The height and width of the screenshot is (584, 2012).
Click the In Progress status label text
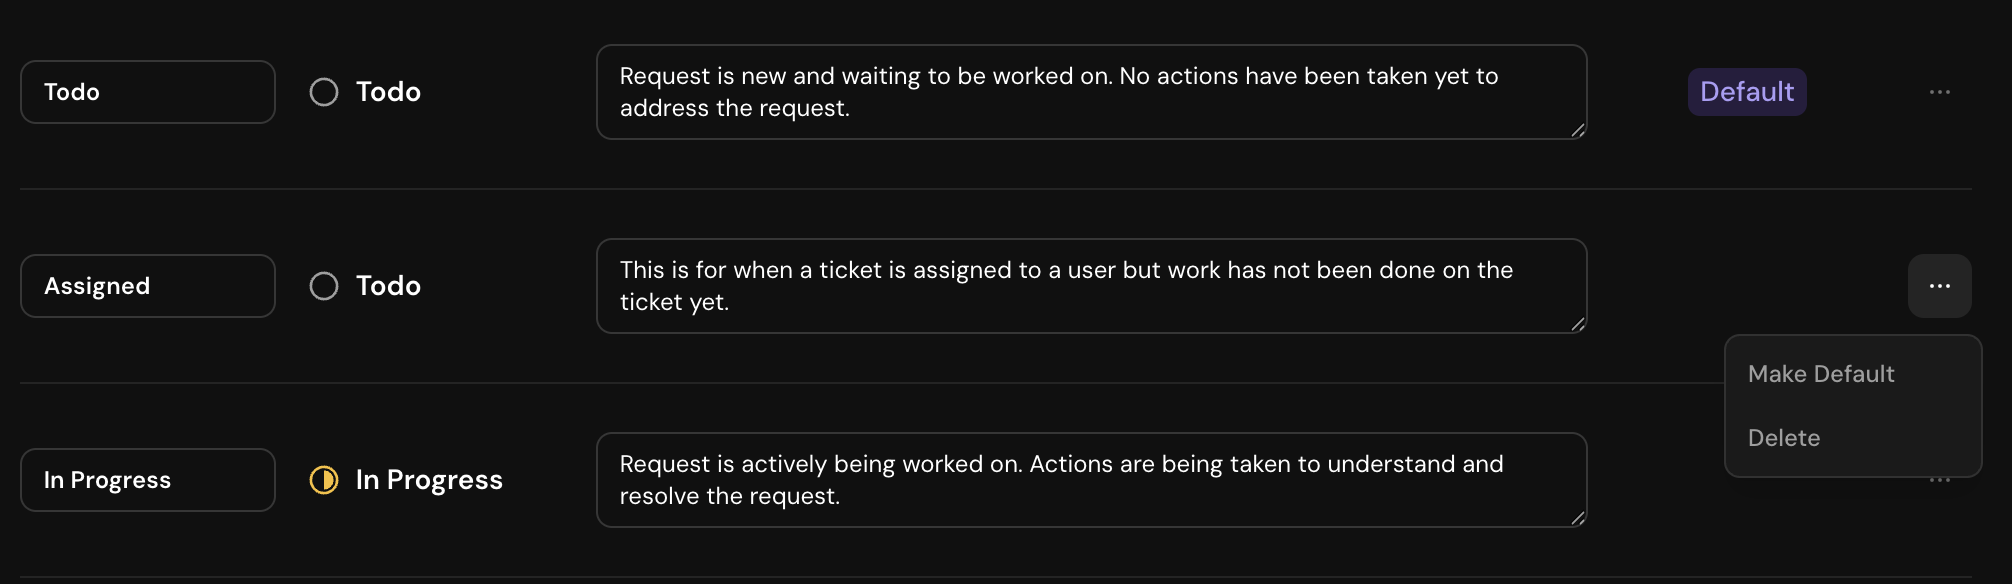click(x=429, y=480)
